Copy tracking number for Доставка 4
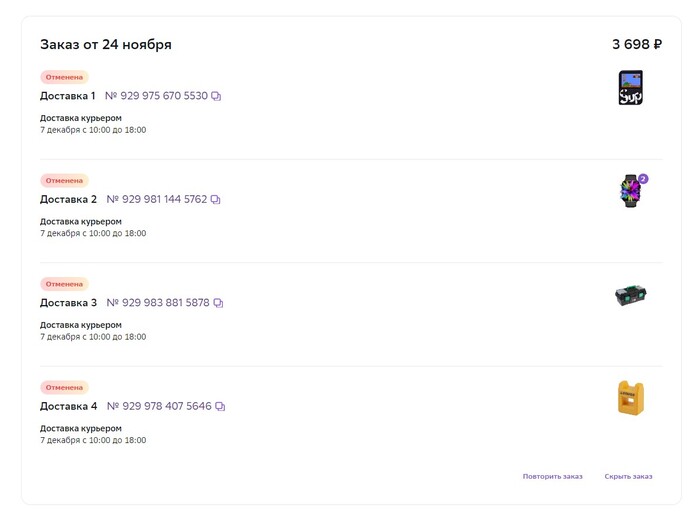The image size is (700, 512). tap(220, 407)
